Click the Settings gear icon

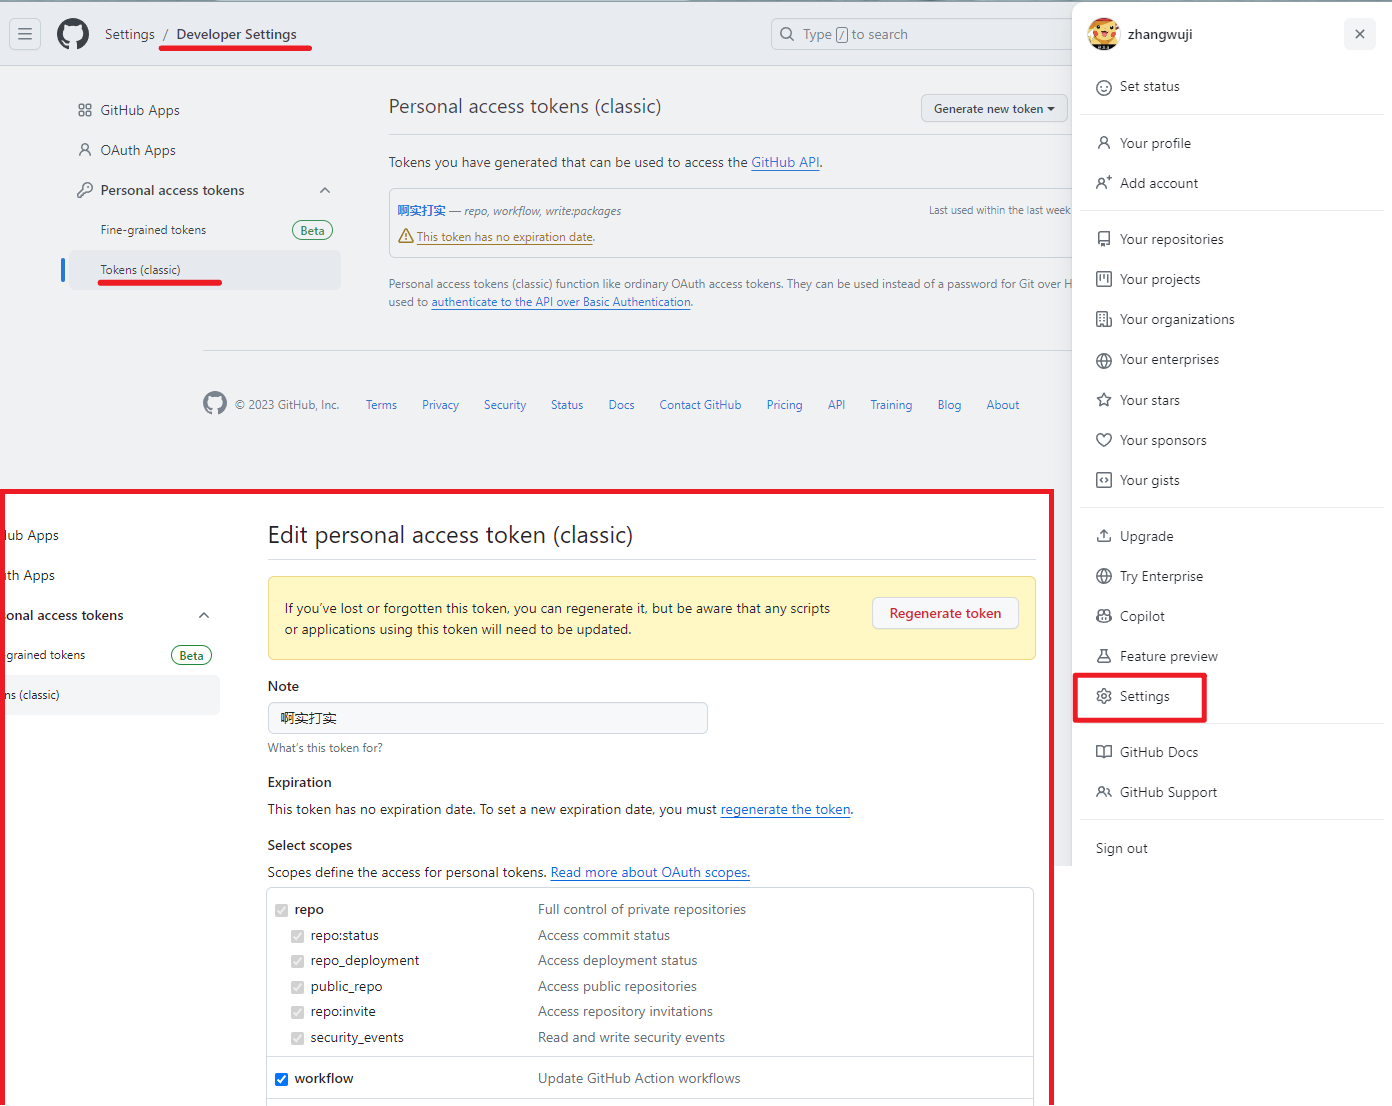click(x=1104, y=696)
